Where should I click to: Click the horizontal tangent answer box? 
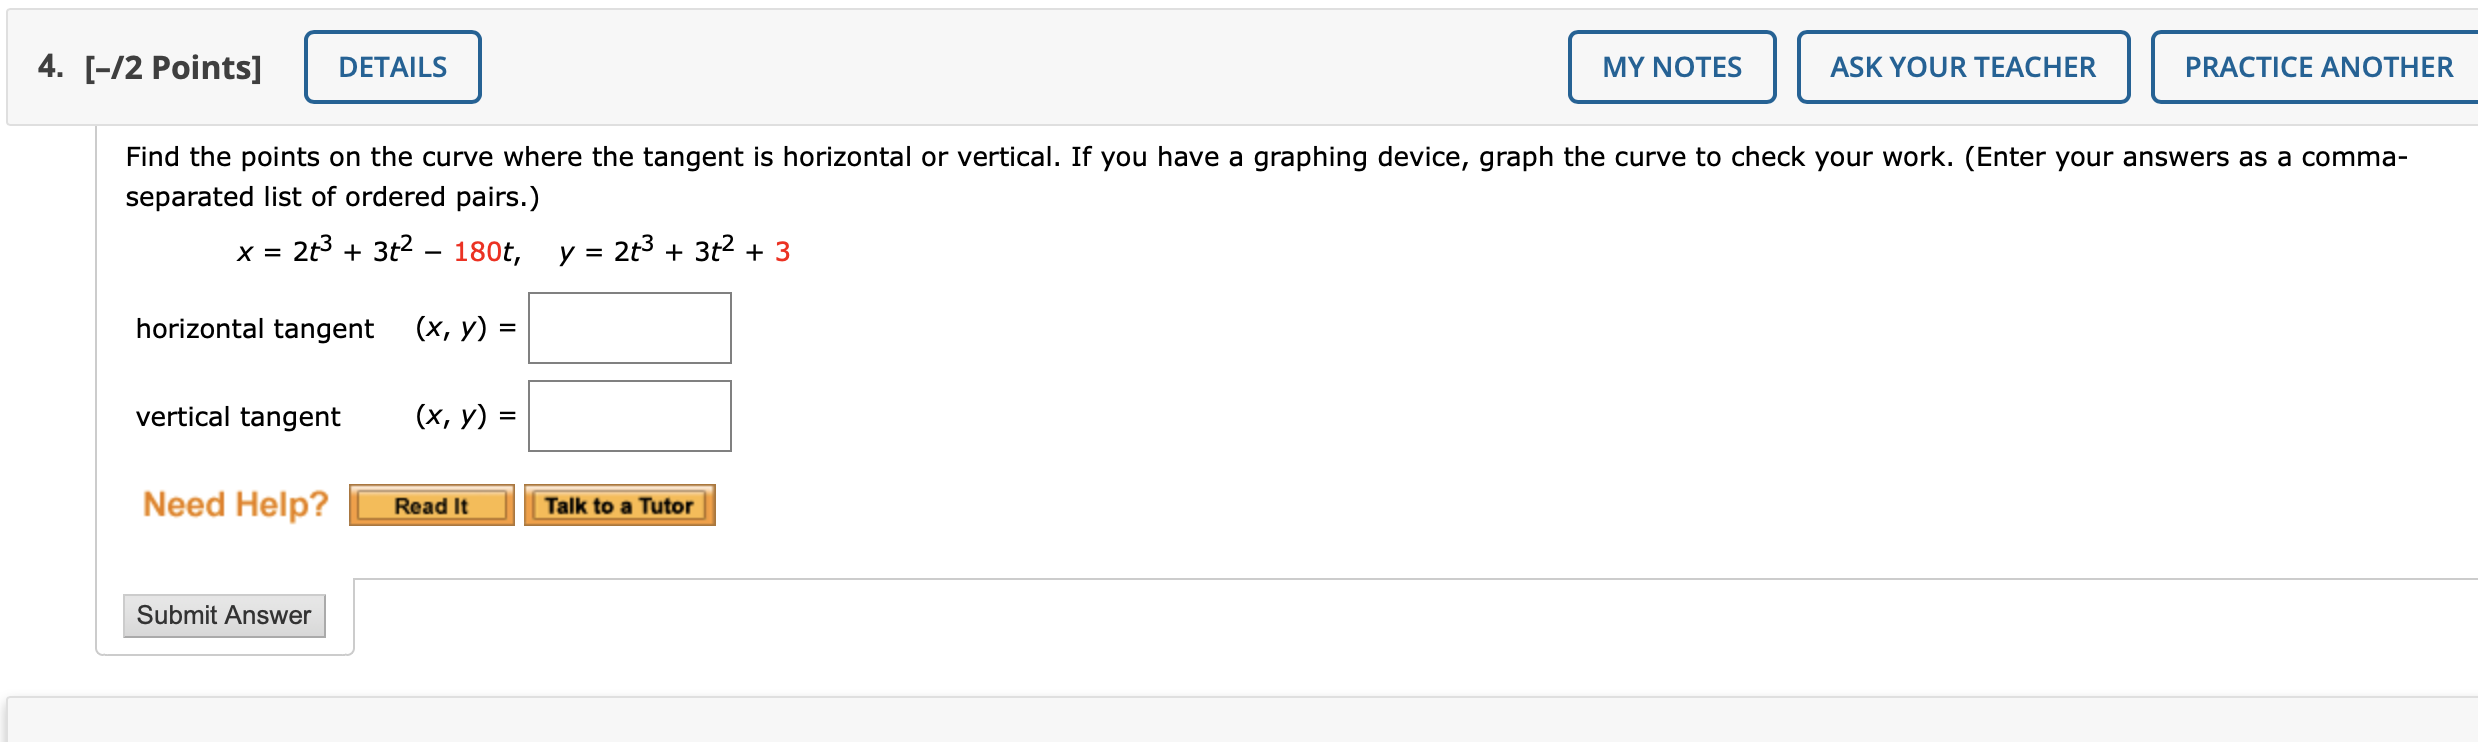click(629, 327)
